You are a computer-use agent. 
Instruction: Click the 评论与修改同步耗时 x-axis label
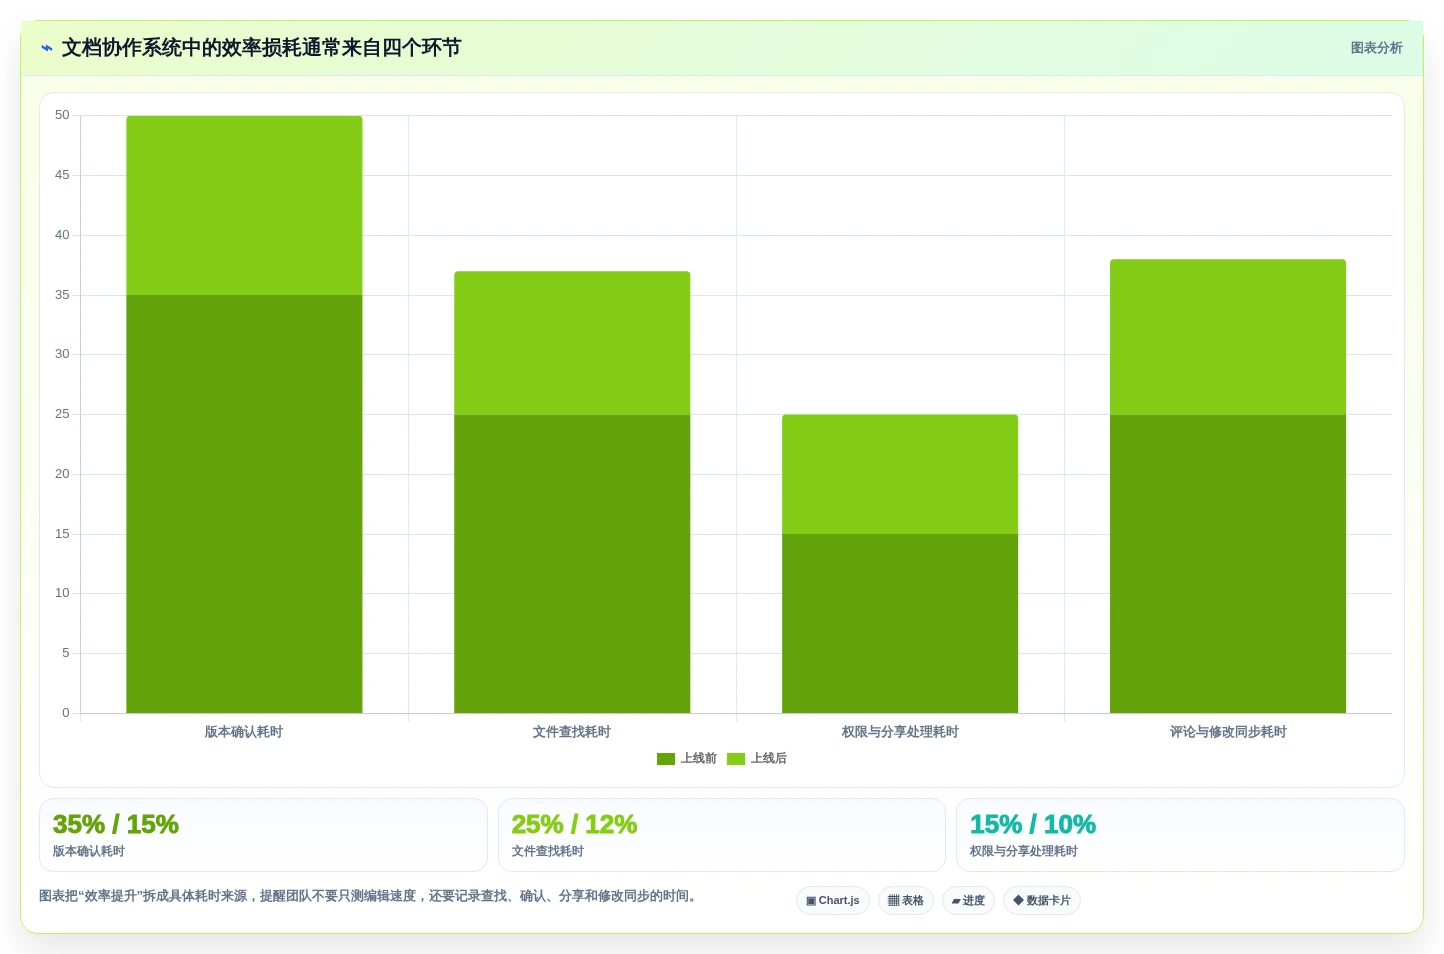pos(1228,732)
